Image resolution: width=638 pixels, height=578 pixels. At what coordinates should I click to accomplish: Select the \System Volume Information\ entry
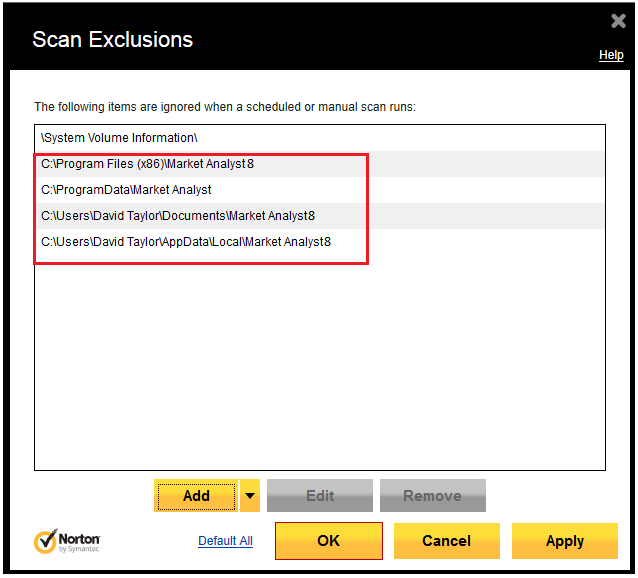319,138
